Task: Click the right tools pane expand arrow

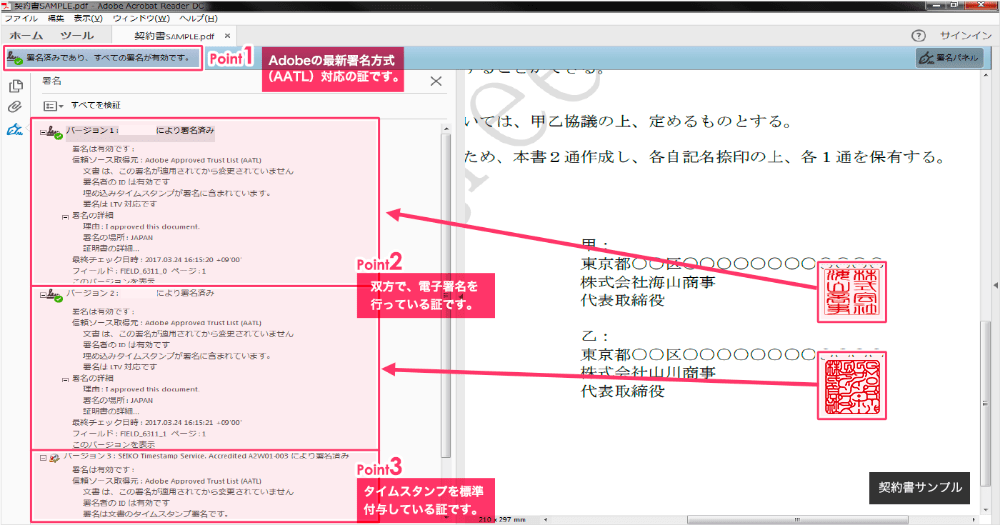Action: point(995,285)
